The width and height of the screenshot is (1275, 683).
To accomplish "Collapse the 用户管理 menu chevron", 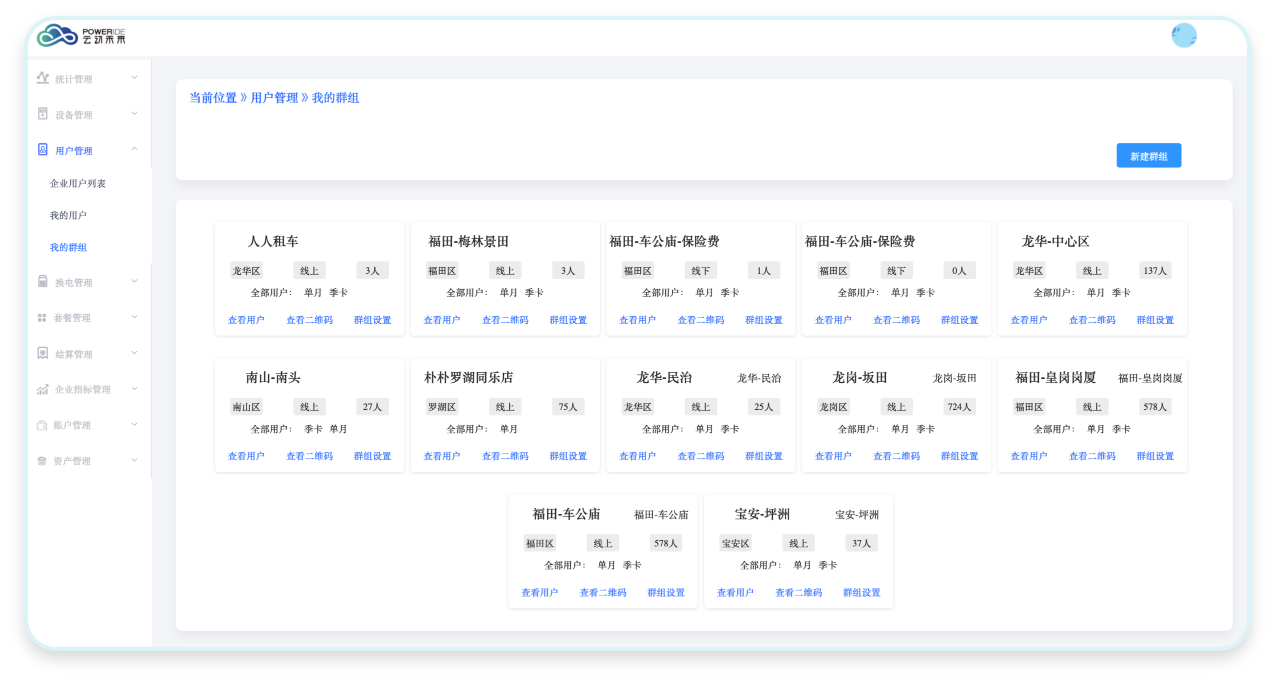I will coord(135,149).
